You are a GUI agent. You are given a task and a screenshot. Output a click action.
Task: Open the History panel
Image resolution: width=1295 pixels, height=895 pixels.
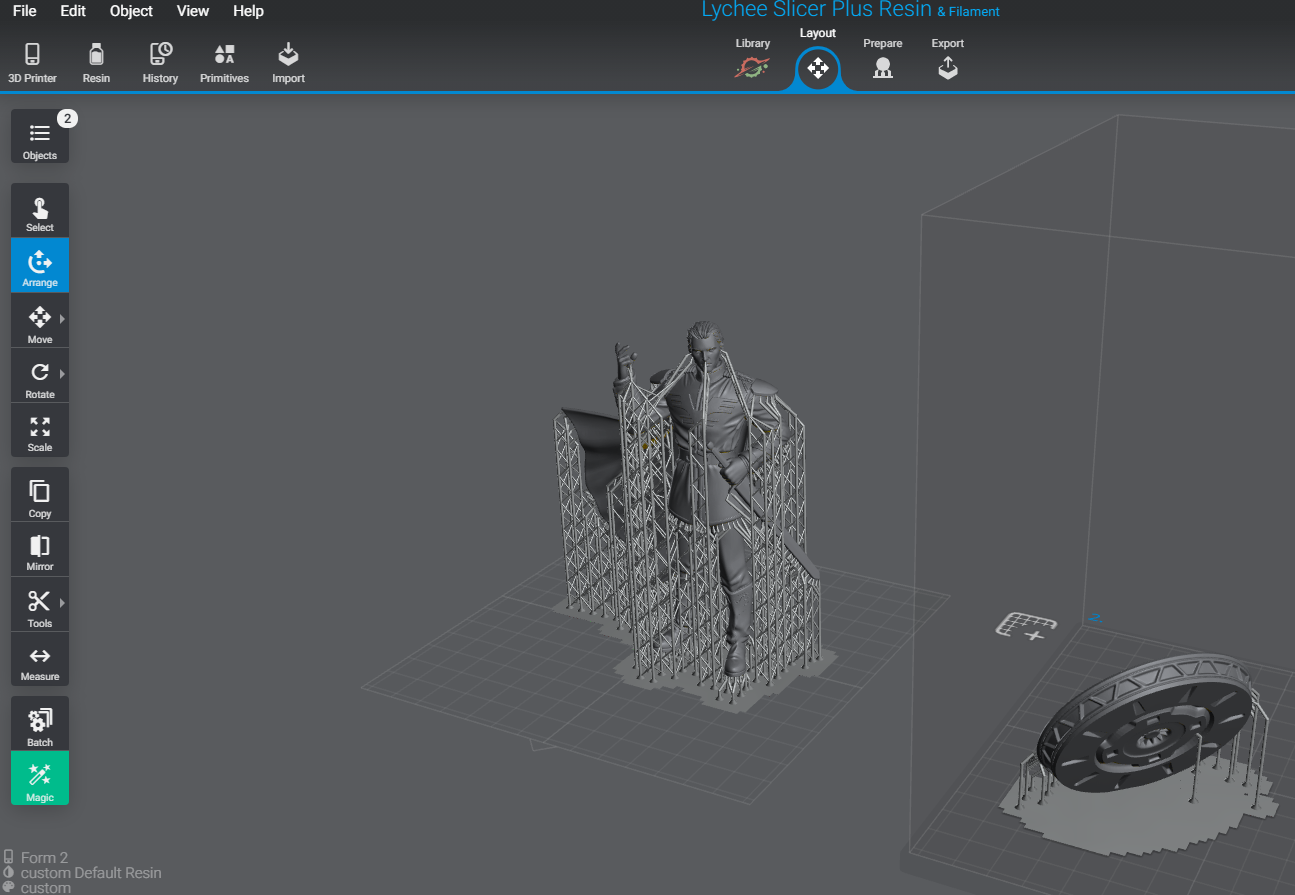[160, 63]
